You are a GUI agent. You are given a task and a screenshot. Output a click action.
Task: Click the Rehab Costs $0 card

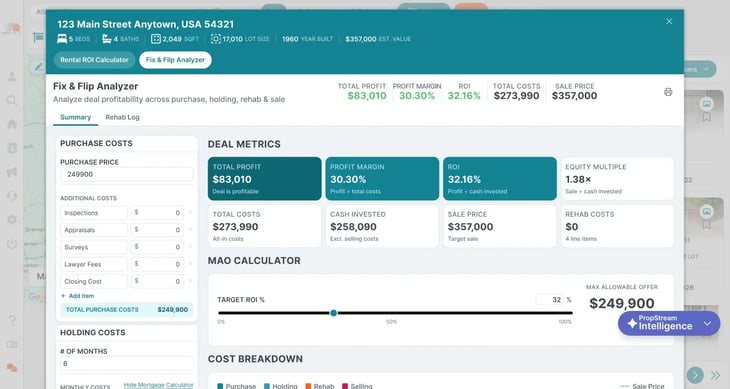click(x=617, y=226)
